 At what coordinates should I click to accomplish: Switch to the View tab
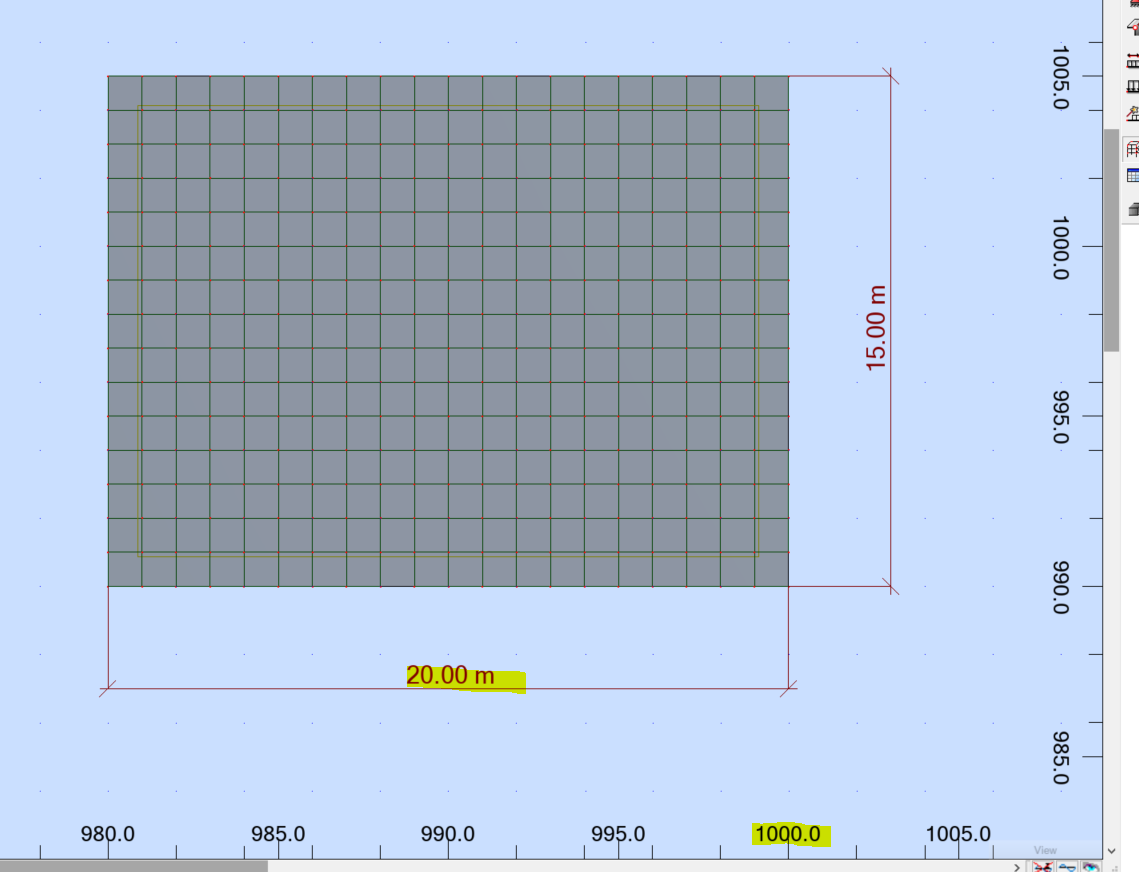[1046, 850]
